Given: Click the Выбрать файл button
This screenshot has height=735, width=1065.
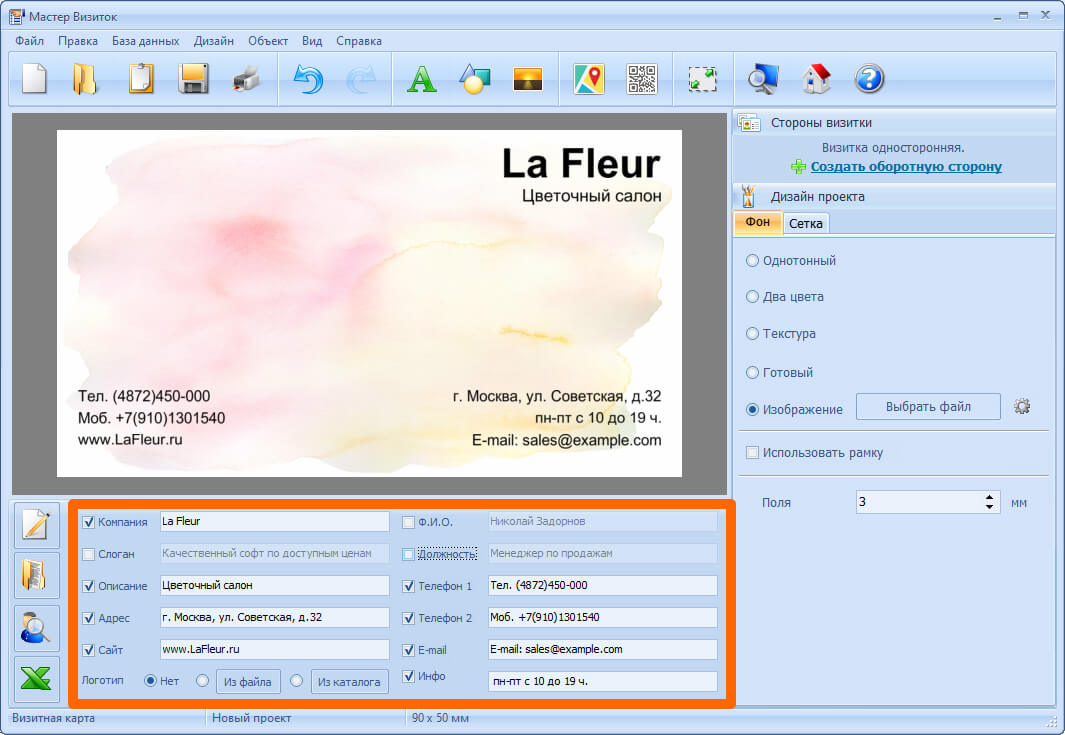Looking at the screenshot, I should click(x=928, y=407).
